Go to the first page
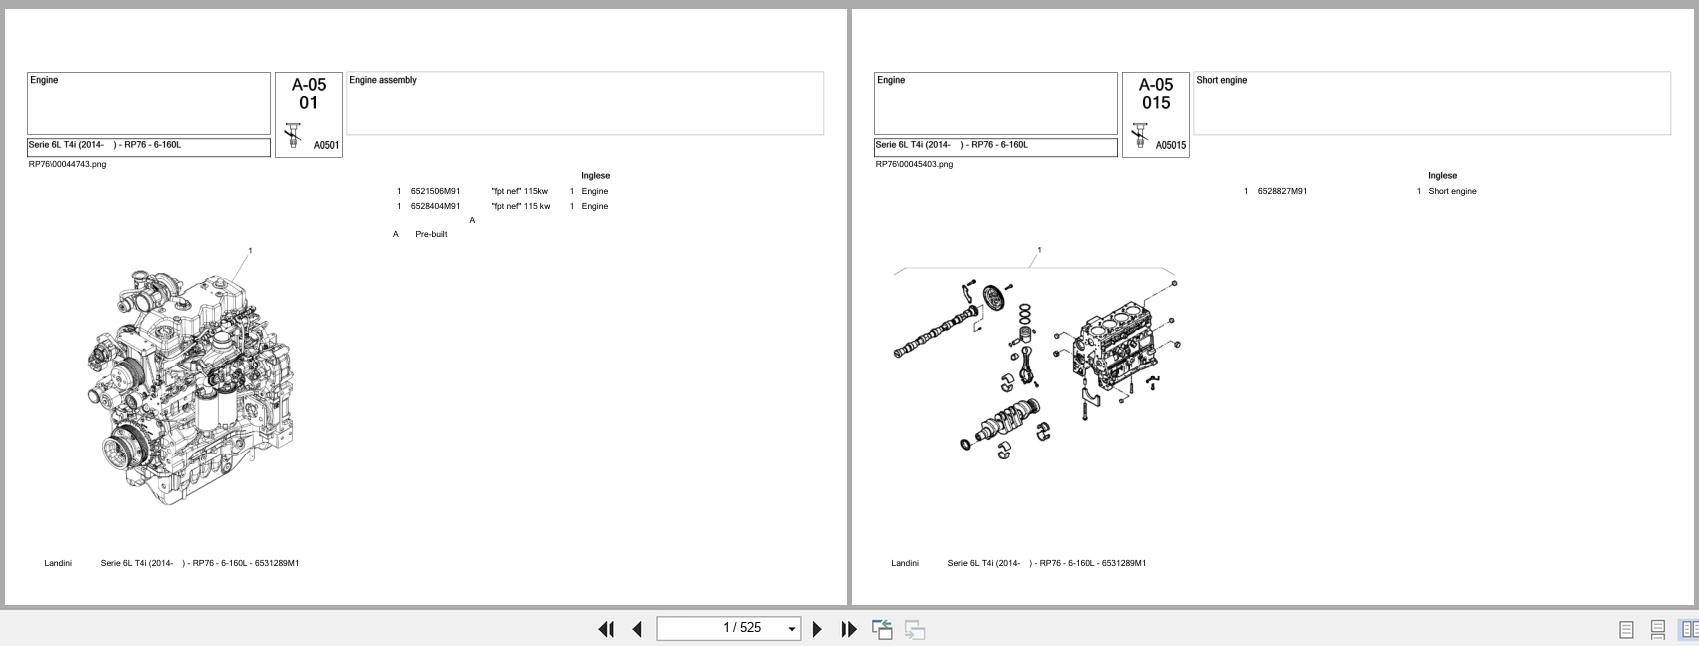Viewport: 1699px width, 646px height. click(x=606, y=629)
